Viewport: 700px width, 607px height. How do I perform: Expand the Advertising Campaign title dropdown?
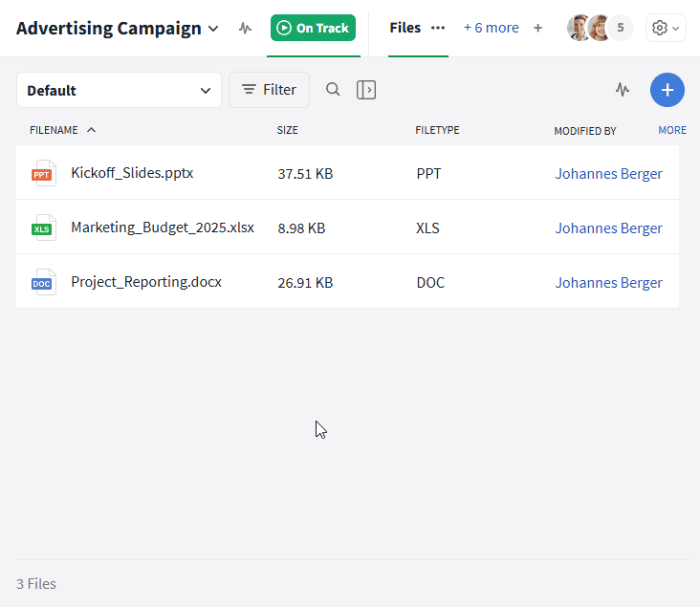click(x=213, y=29)
